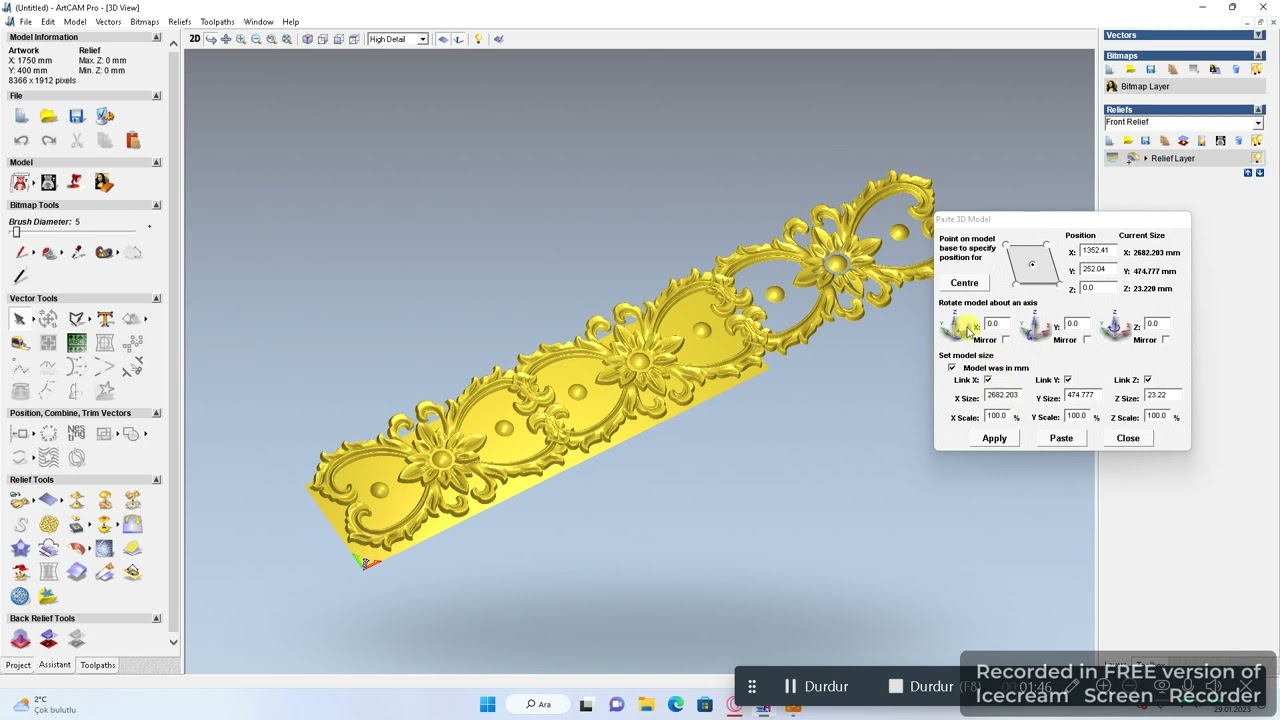The image size is (1280, 720).
Task: Toggle the Y axis Mirror checkbox
Action: click(x=1087, y=340)
